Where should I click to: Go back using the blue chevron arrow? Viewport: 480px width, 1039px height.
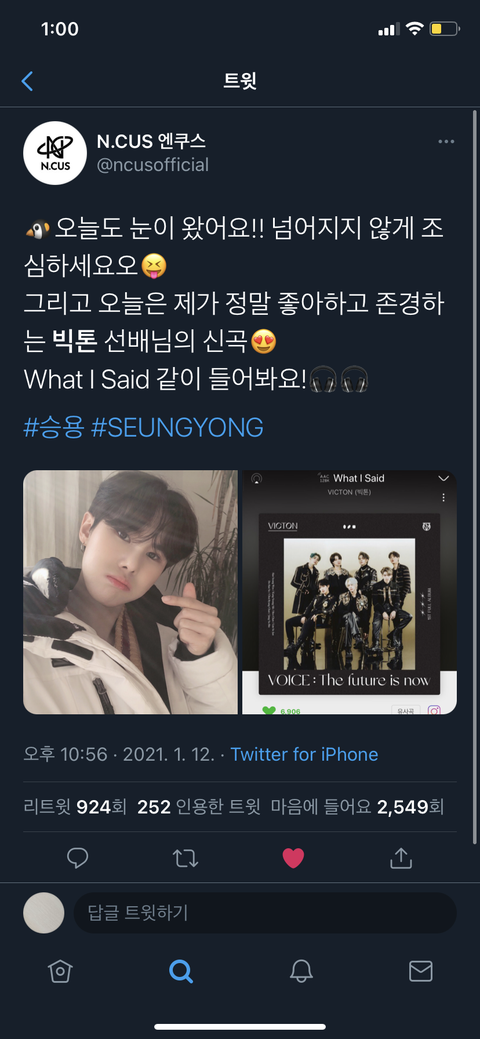tap(27, 82)
